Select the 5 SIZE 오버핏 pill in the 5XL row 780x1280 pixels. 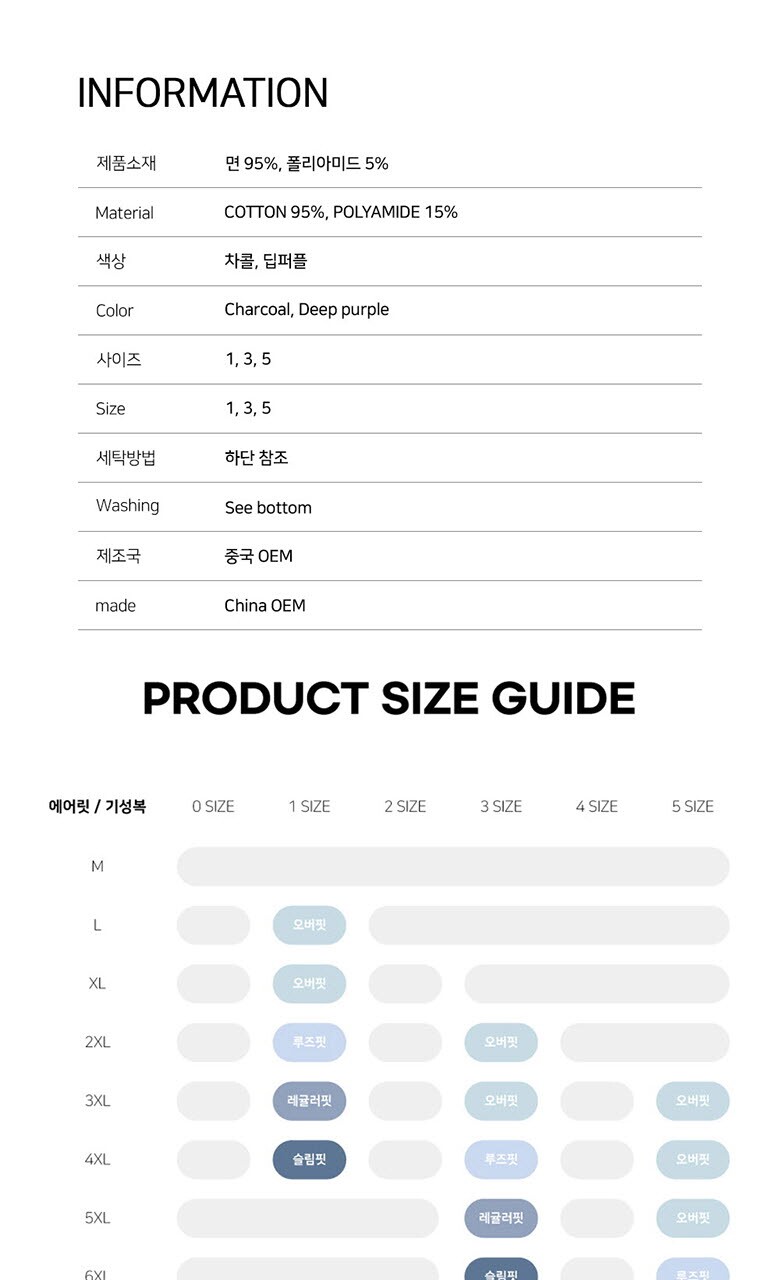[x=693, y=1218]
